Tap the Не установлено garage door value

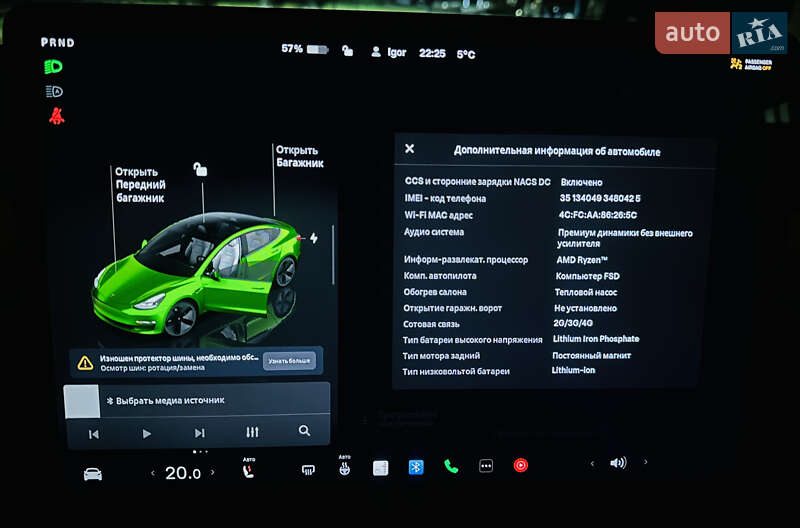pos(585,308)
